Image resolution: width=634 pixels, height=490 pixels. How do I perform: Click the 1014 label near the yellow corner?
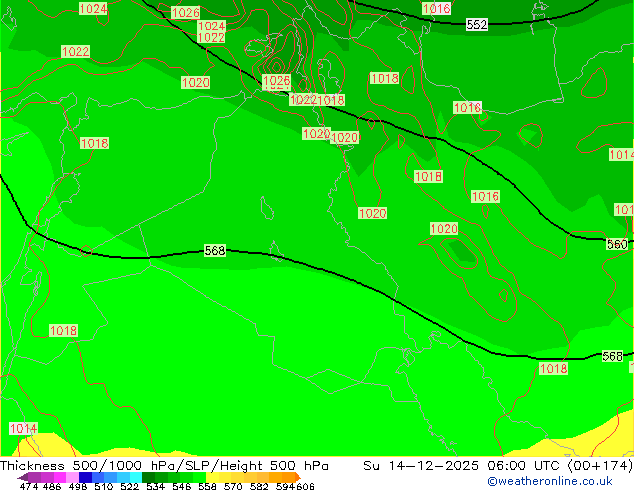[x=23, y=429]
